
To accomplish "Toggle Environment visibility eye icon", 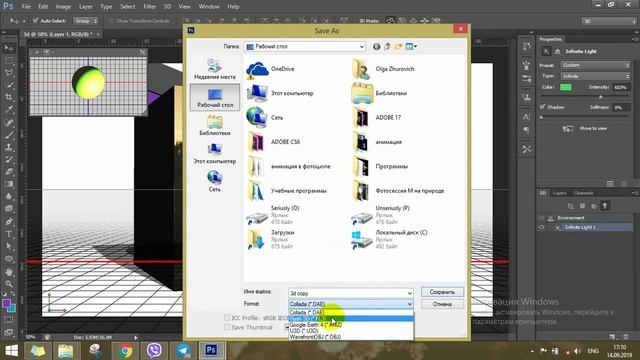I will (x=542, y=218).
